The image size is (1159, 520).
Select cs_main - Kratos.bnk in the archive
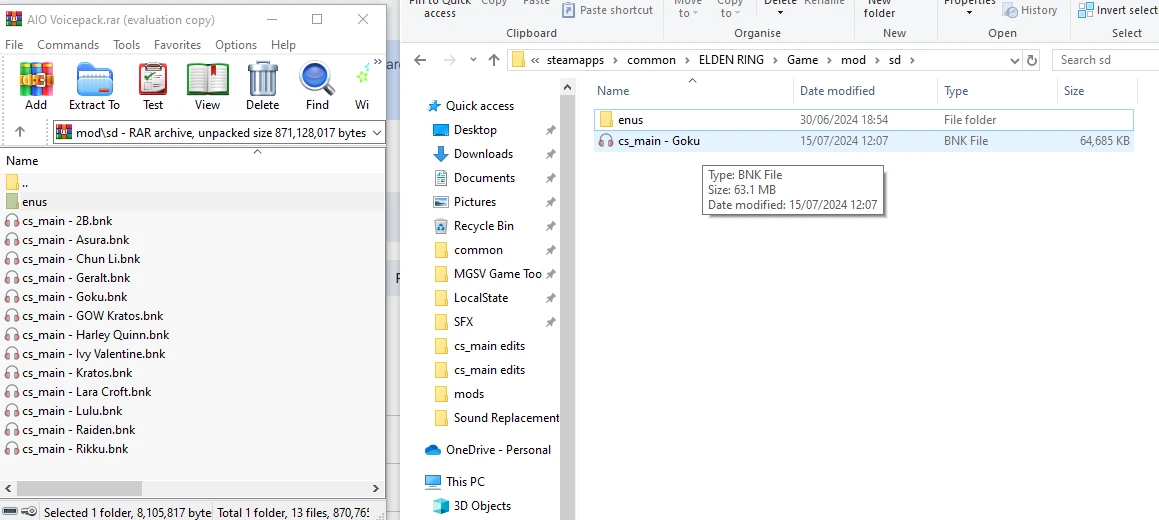click(x=69, y=373)
